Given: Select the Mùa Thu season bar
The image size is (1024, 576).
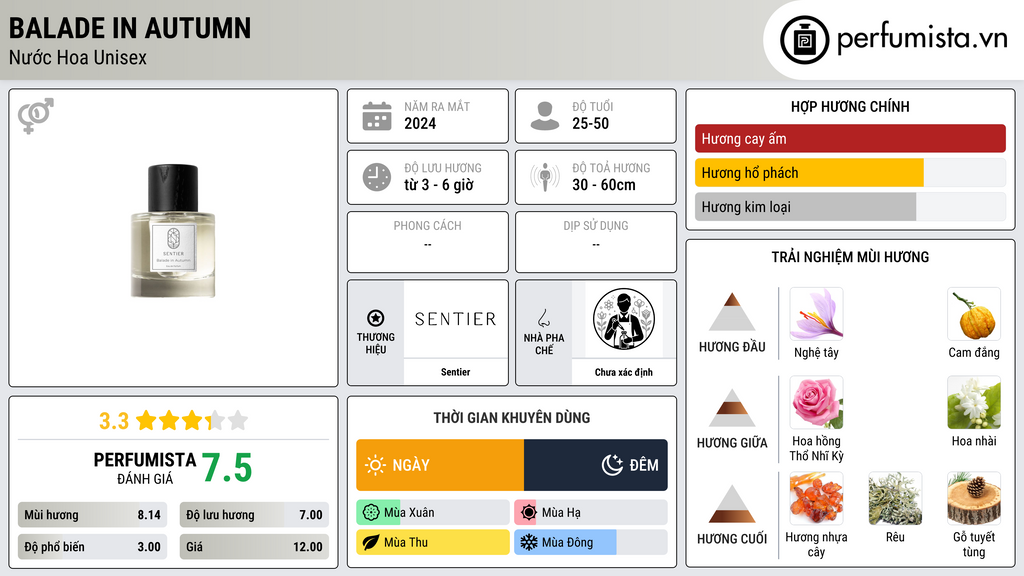Looking at the screenshot, I should (432, 542).
